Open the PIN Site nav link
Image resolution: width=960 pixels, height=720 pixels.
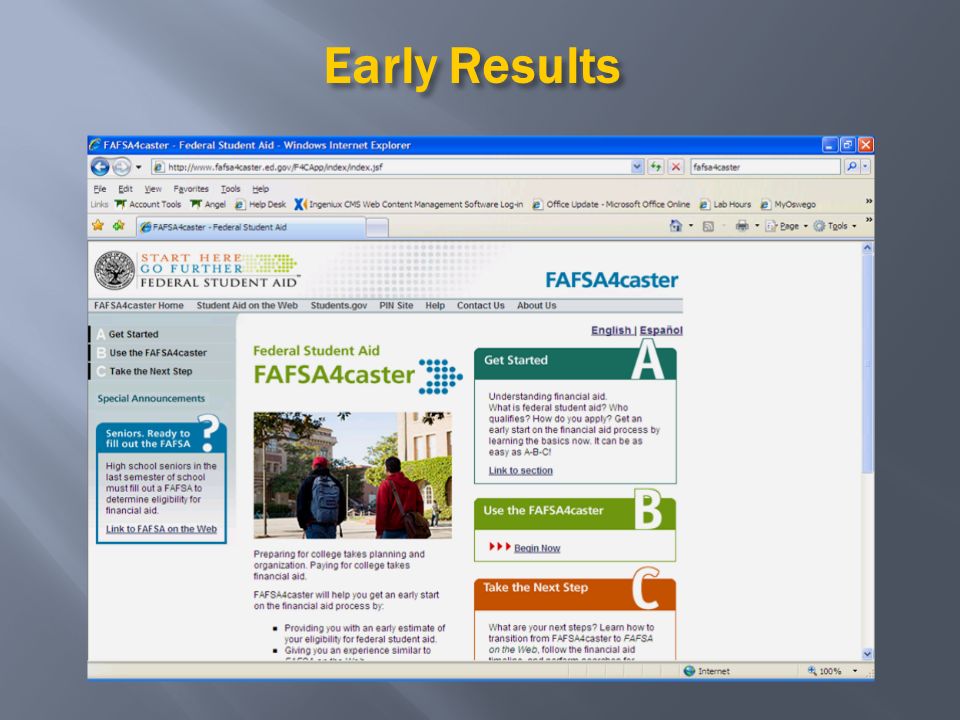pos(396,306)
